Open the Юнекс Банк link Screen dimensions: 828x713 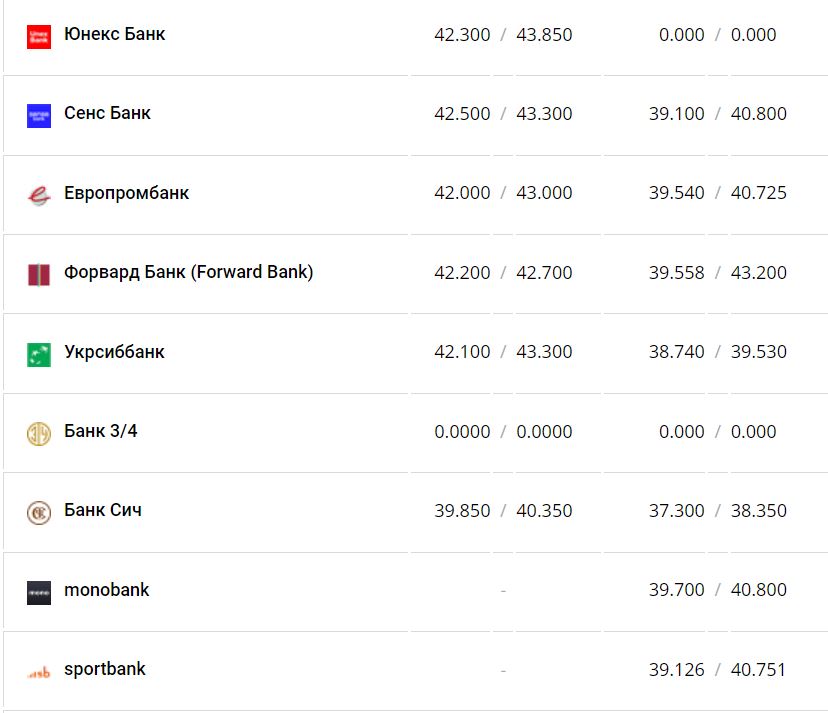click(114, 34)
